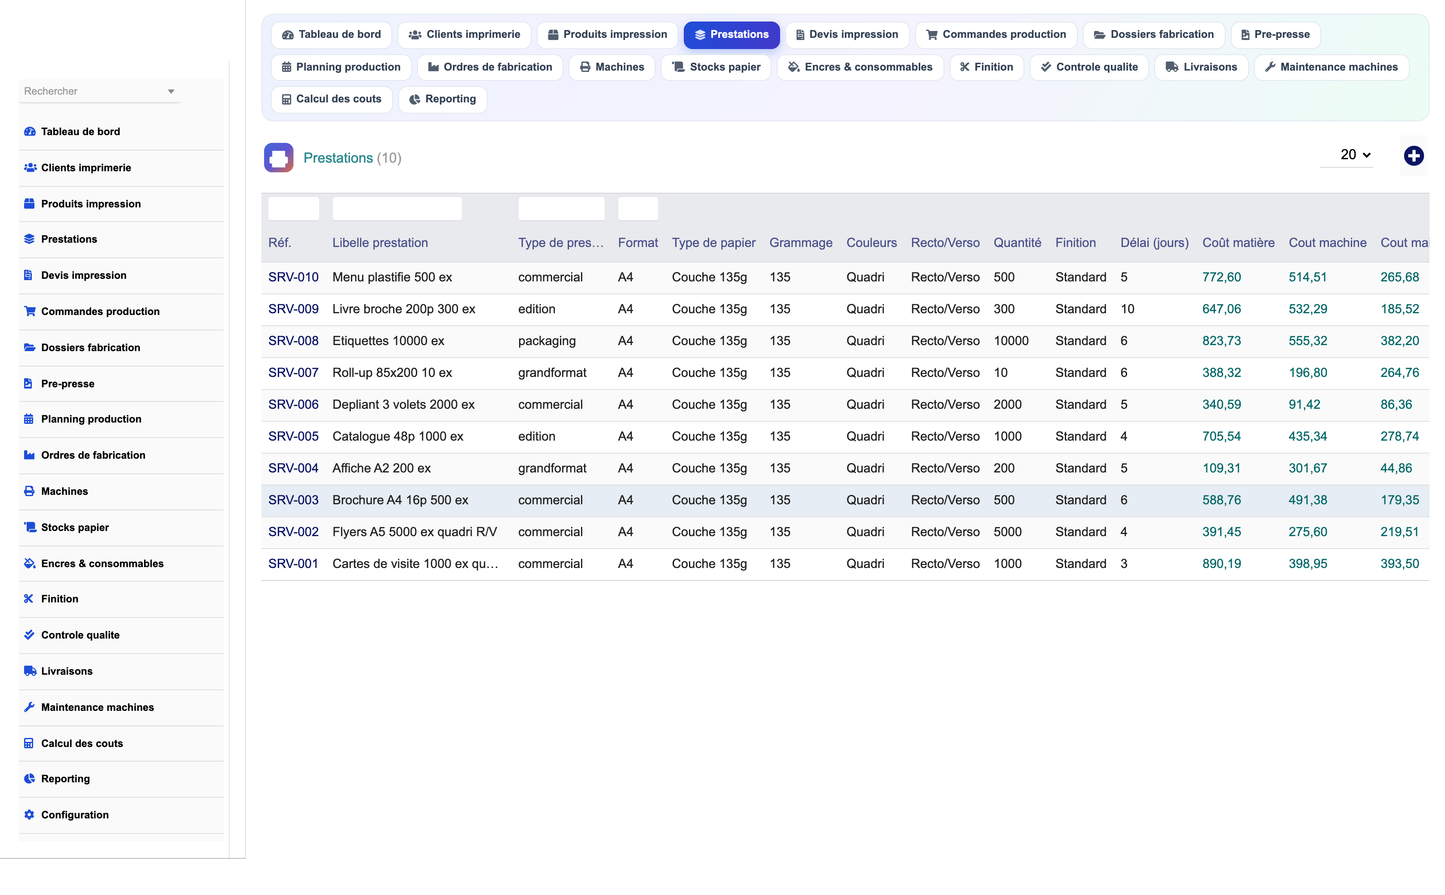This screenshot has height=895, width=1445.
Task: Click the Ordres de fabrication factory icon in sidebar
Action: pyautogui.click(x=30, y=455)
